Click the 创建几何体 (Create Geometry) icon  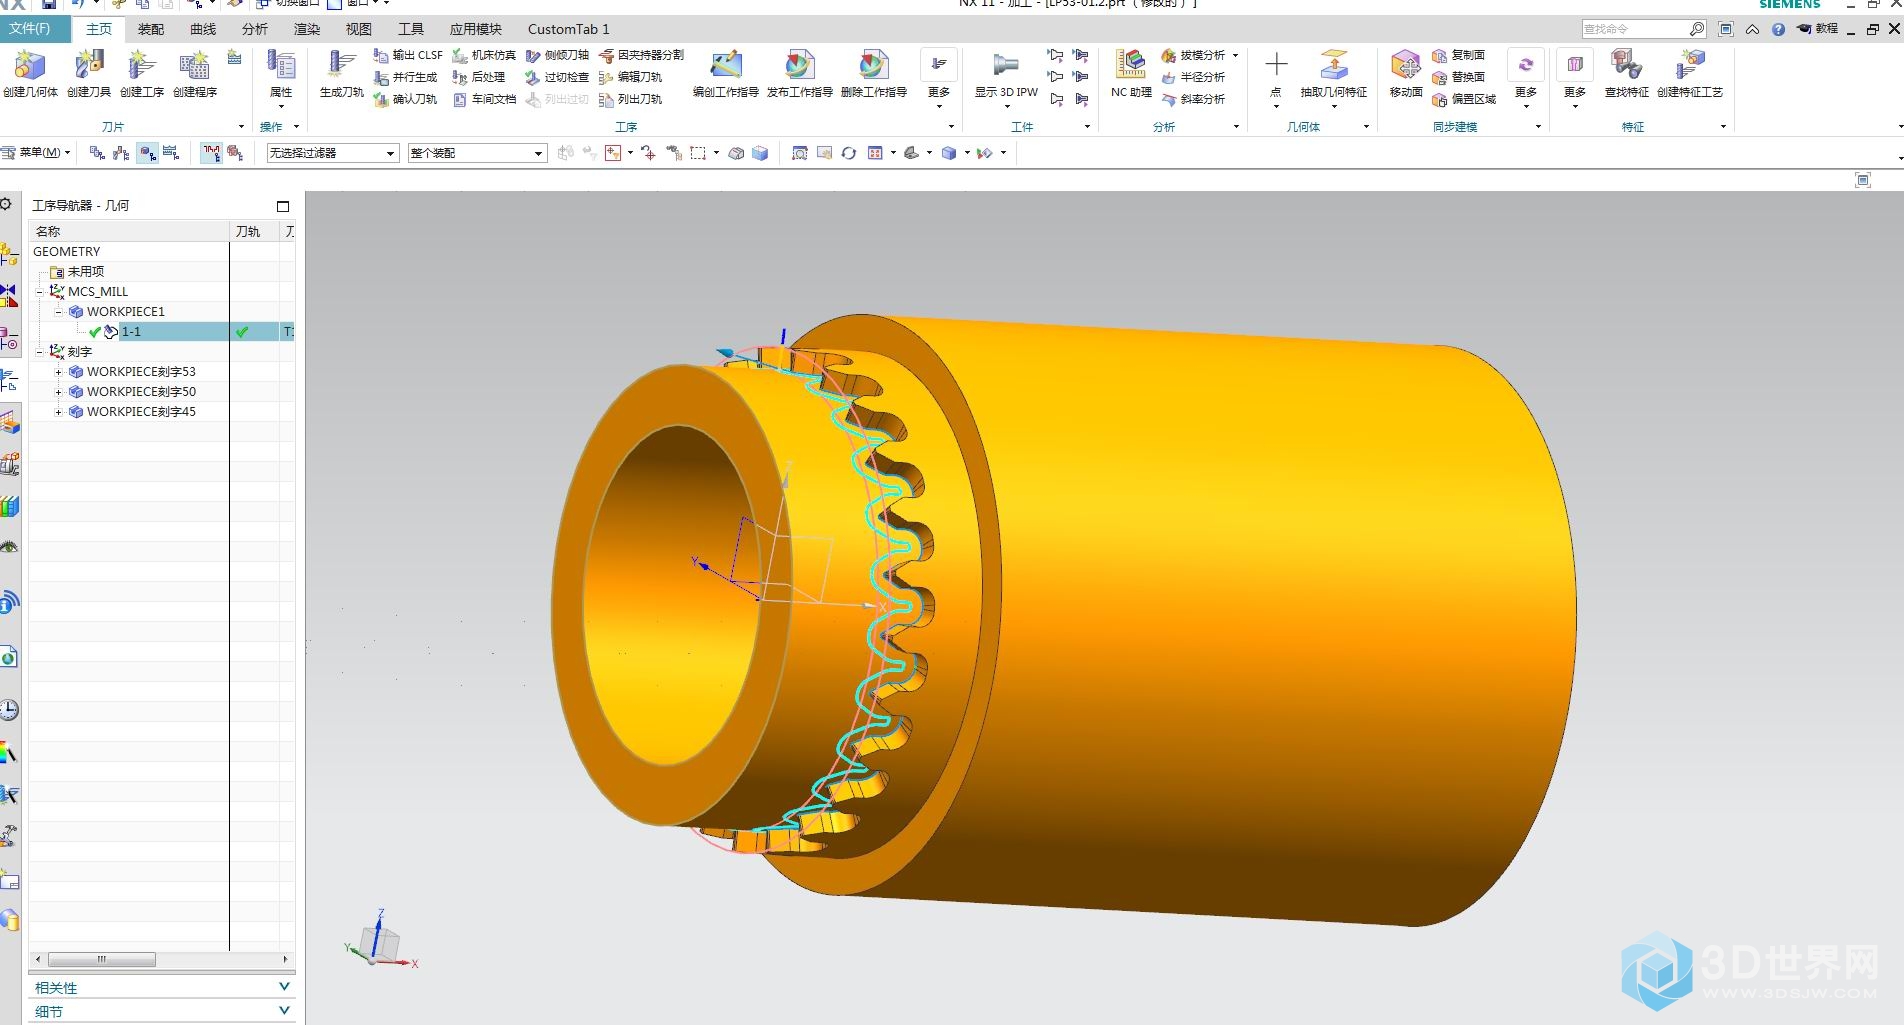[x=30, y=66]
